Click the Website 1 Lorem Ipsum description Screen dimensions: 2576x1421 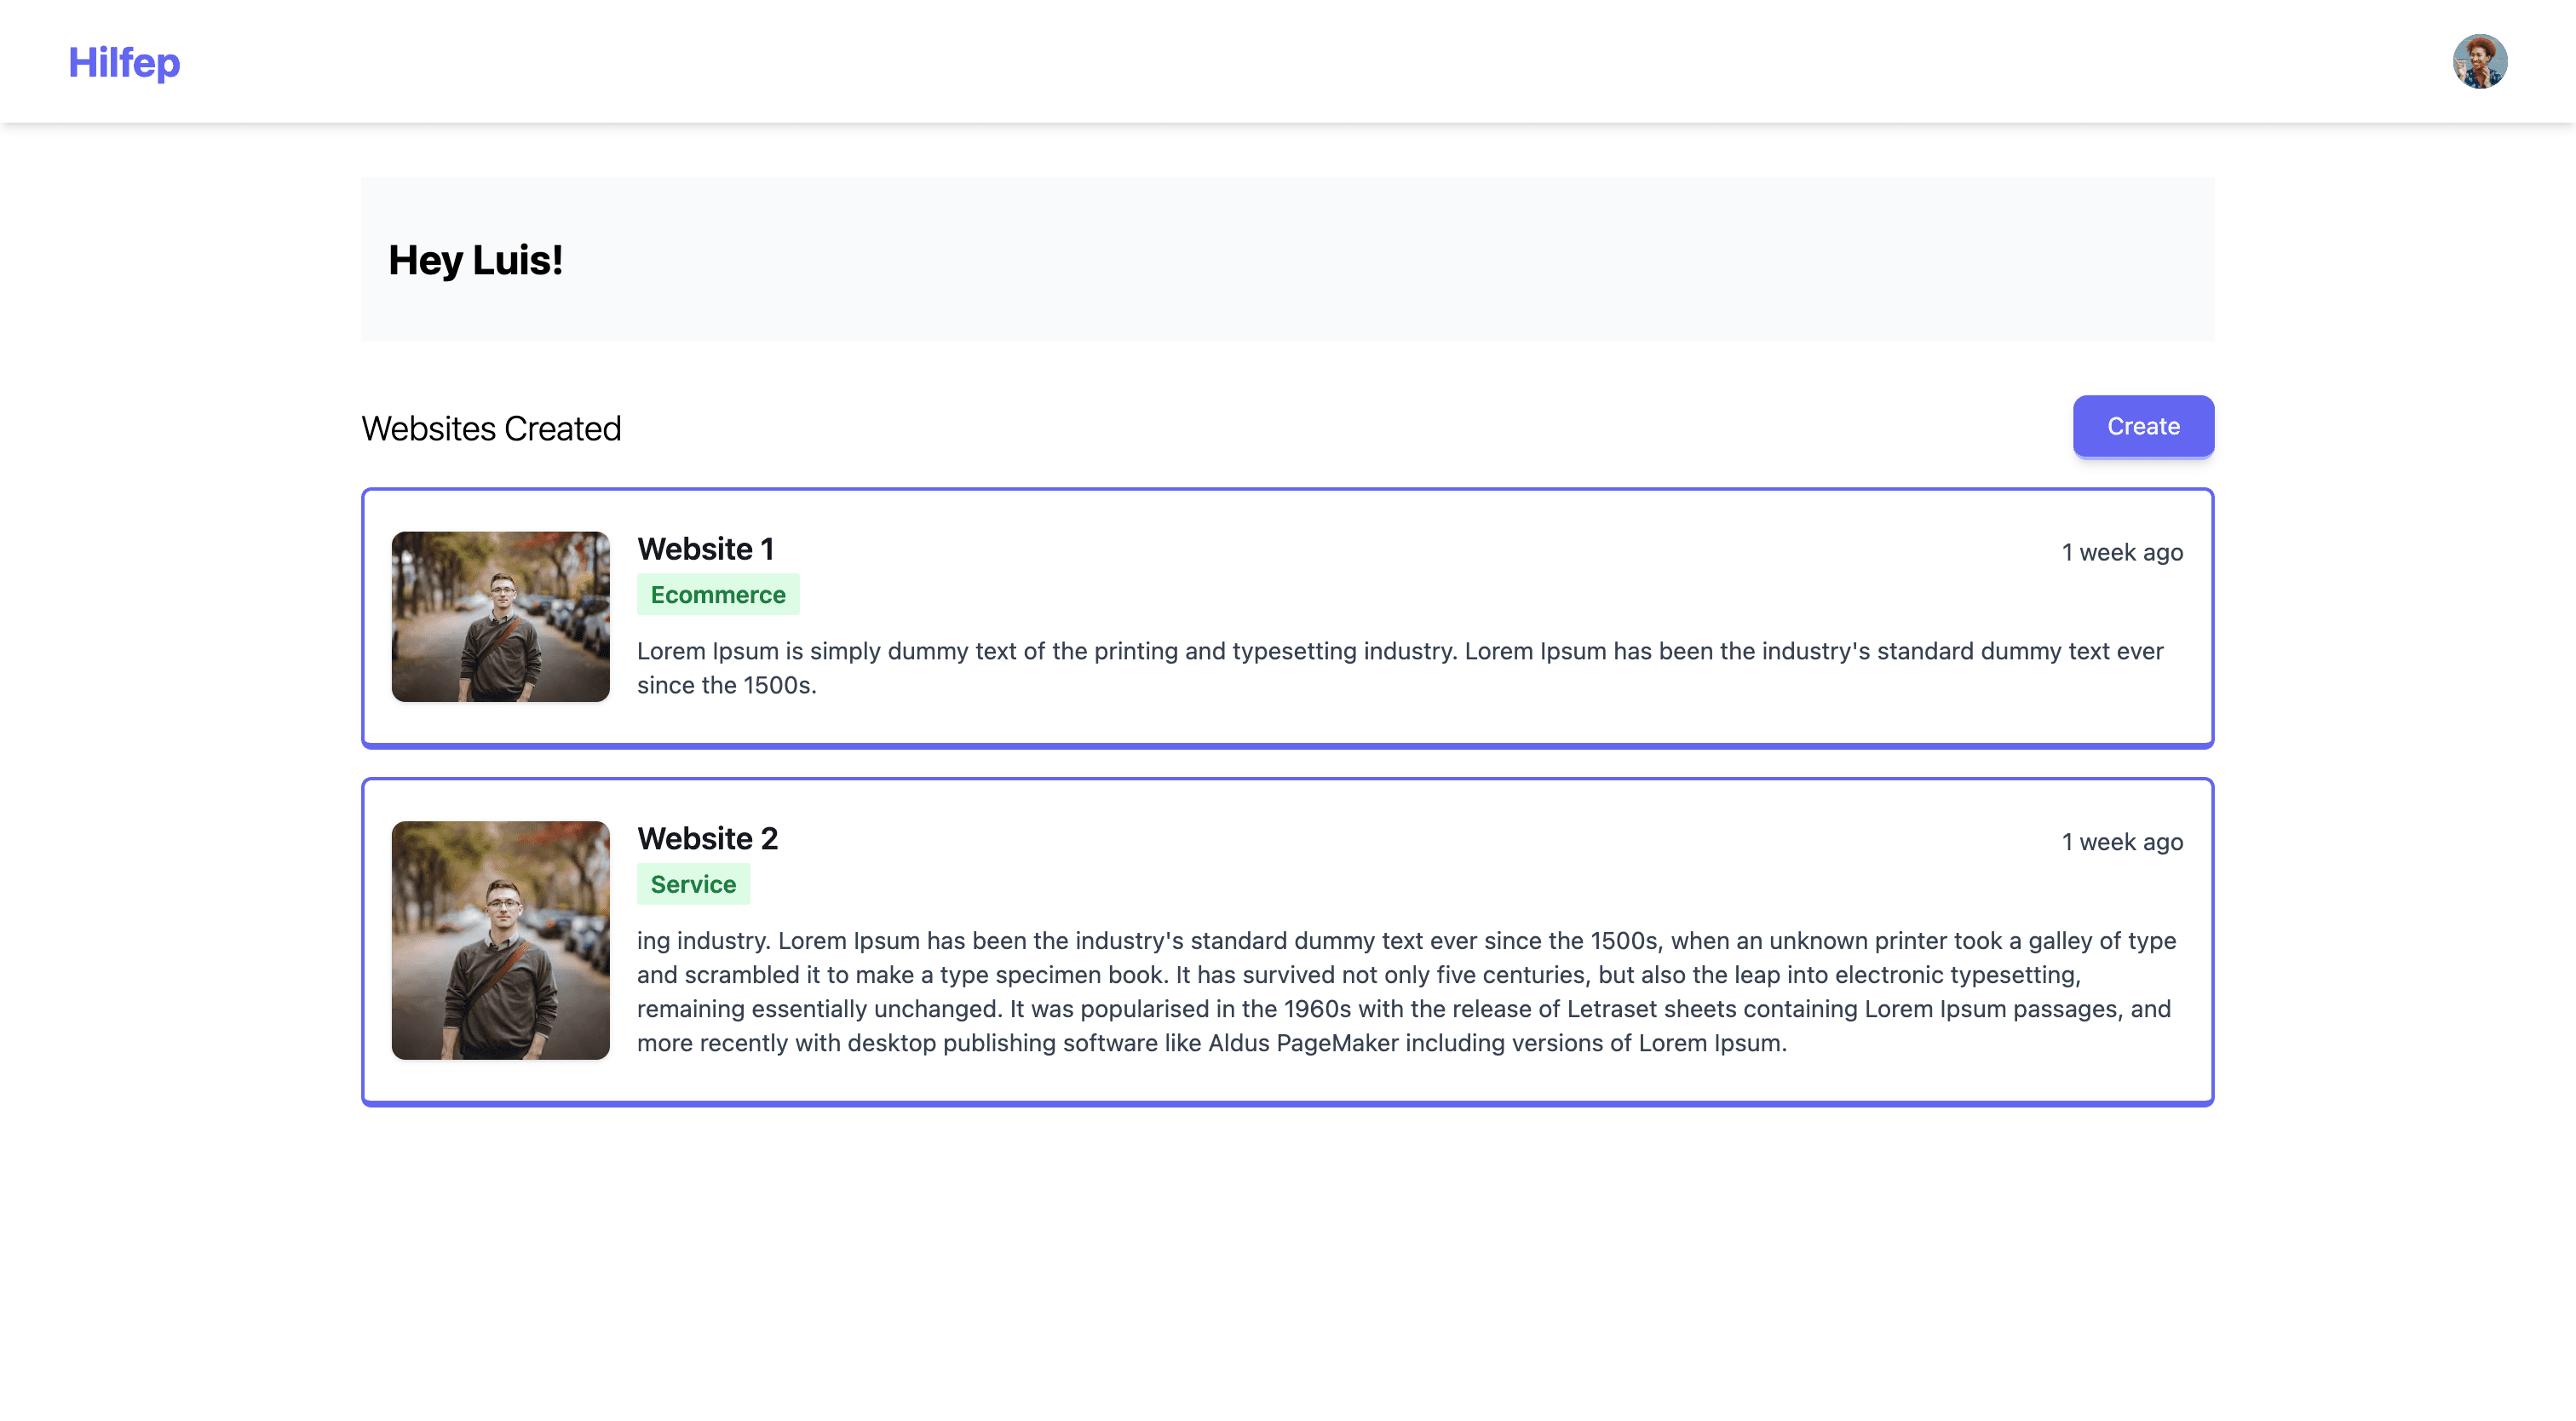pyautogui.click(x=1400, y=668)
